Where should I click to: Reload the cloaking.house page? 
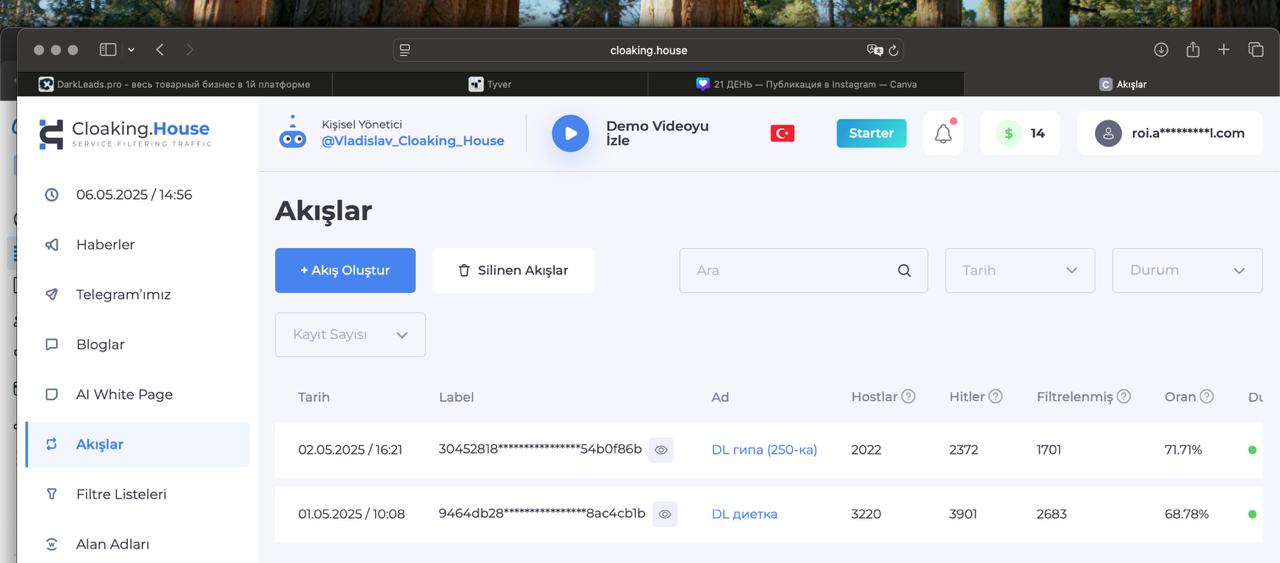(893, 50)
